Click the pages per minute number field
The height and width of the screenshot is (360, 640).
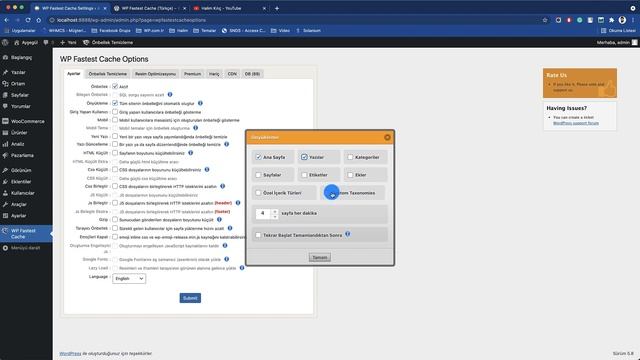pyautogui.click(x=263, y=213)
